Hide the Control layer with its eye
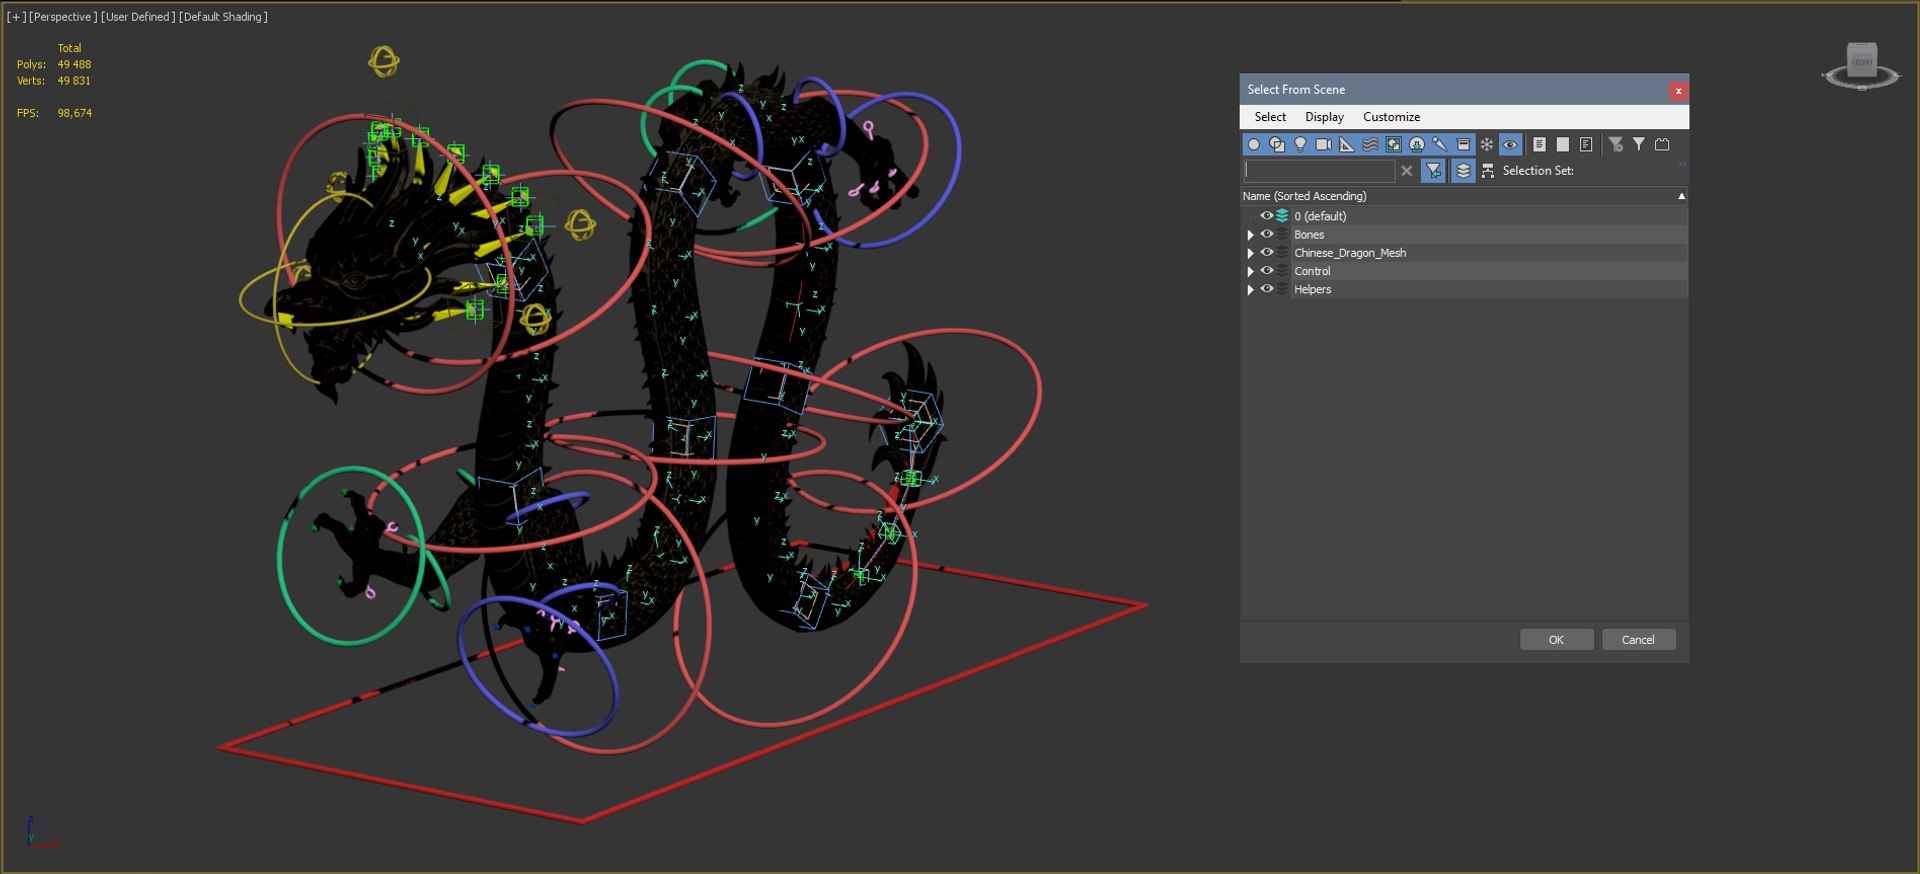Image resolution: width=1920 pixels, height=874 pixels. pos(1266,270)
